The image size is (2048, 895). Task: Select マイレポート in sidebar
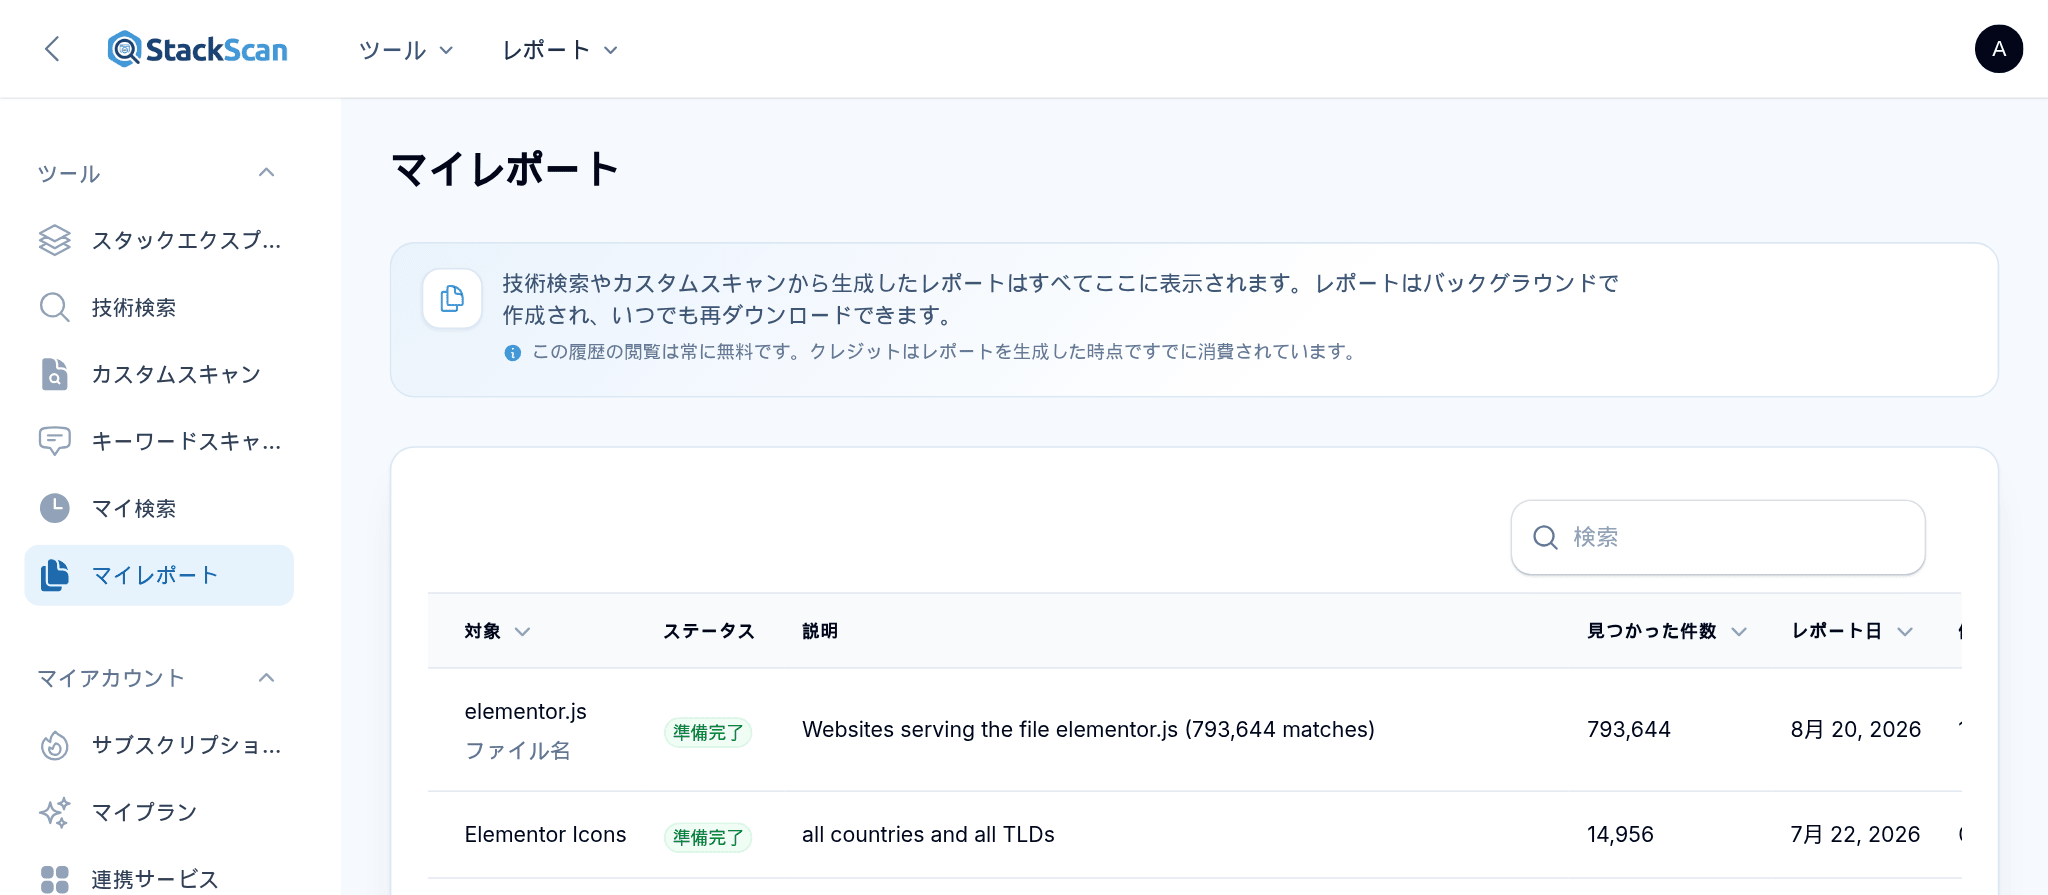pos(159,575)
